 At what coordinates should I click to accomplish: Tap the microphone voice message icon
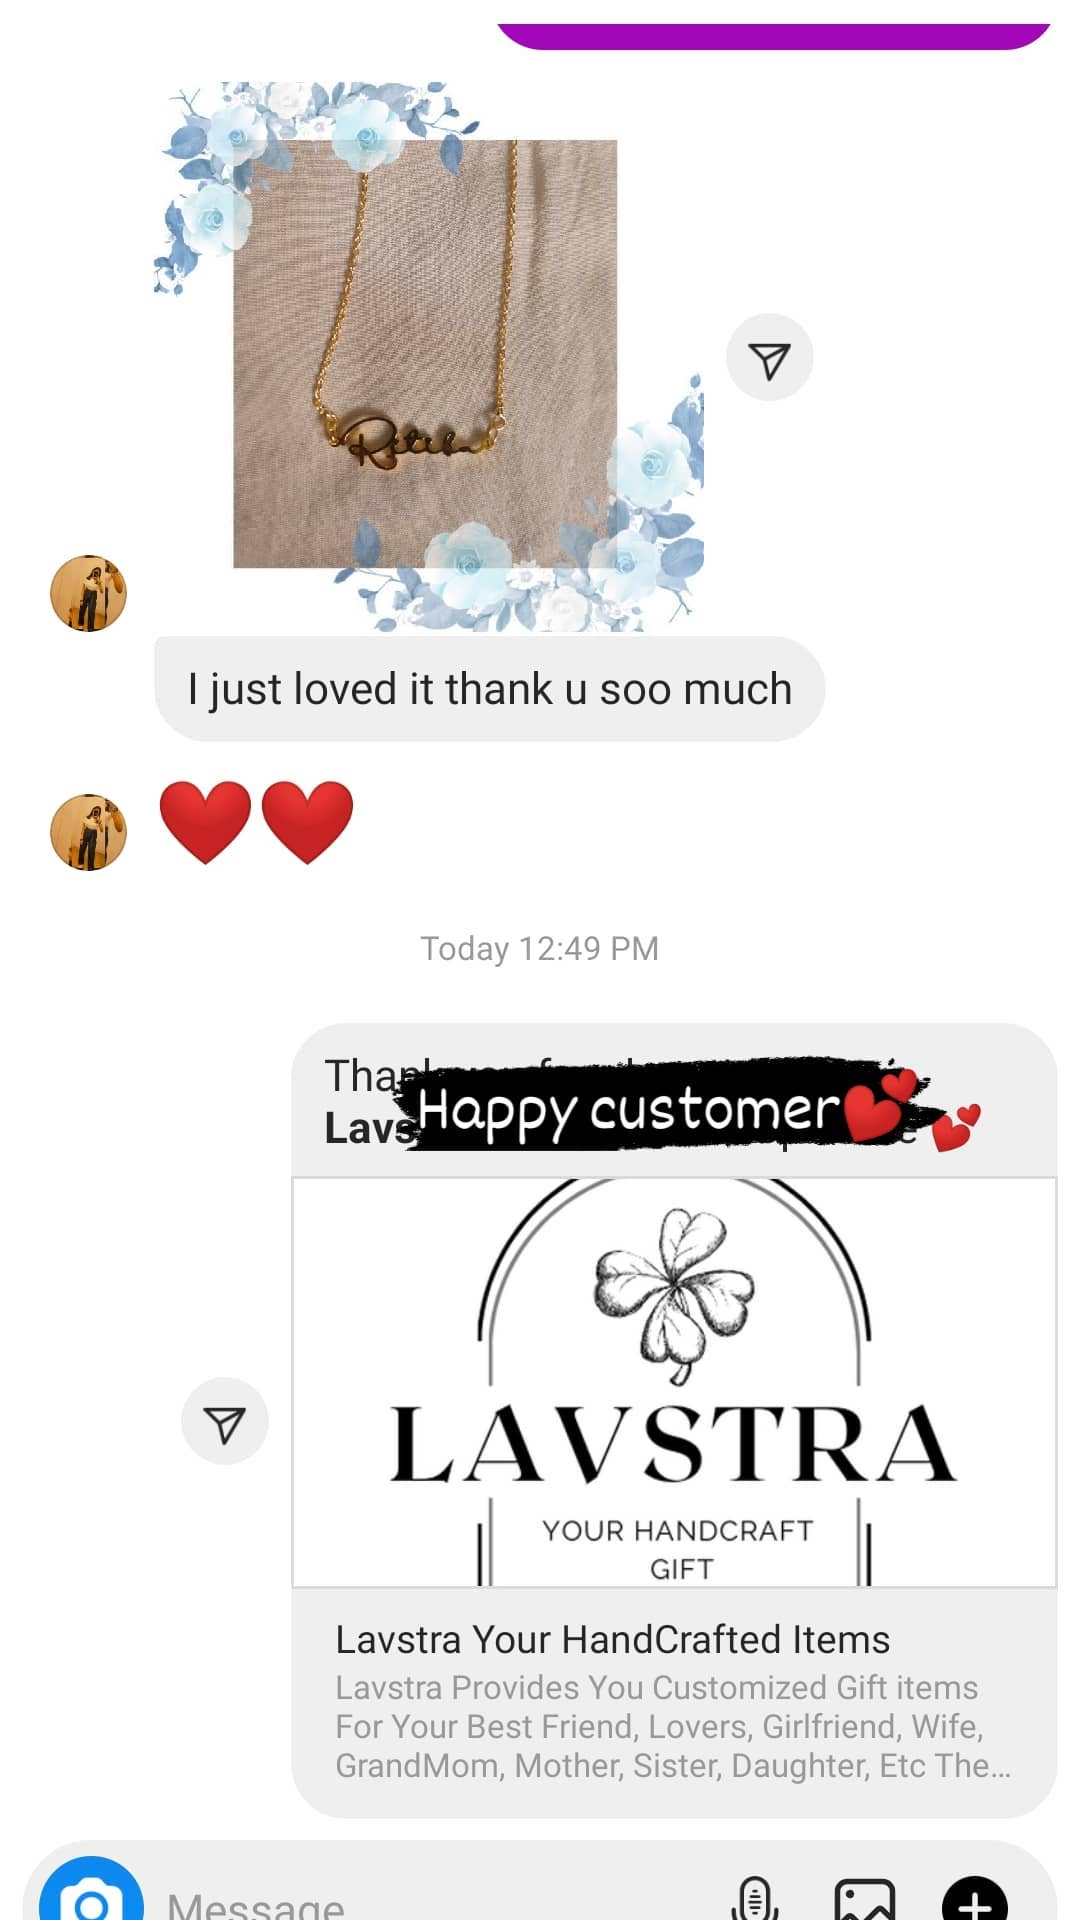click(754, 1897)
